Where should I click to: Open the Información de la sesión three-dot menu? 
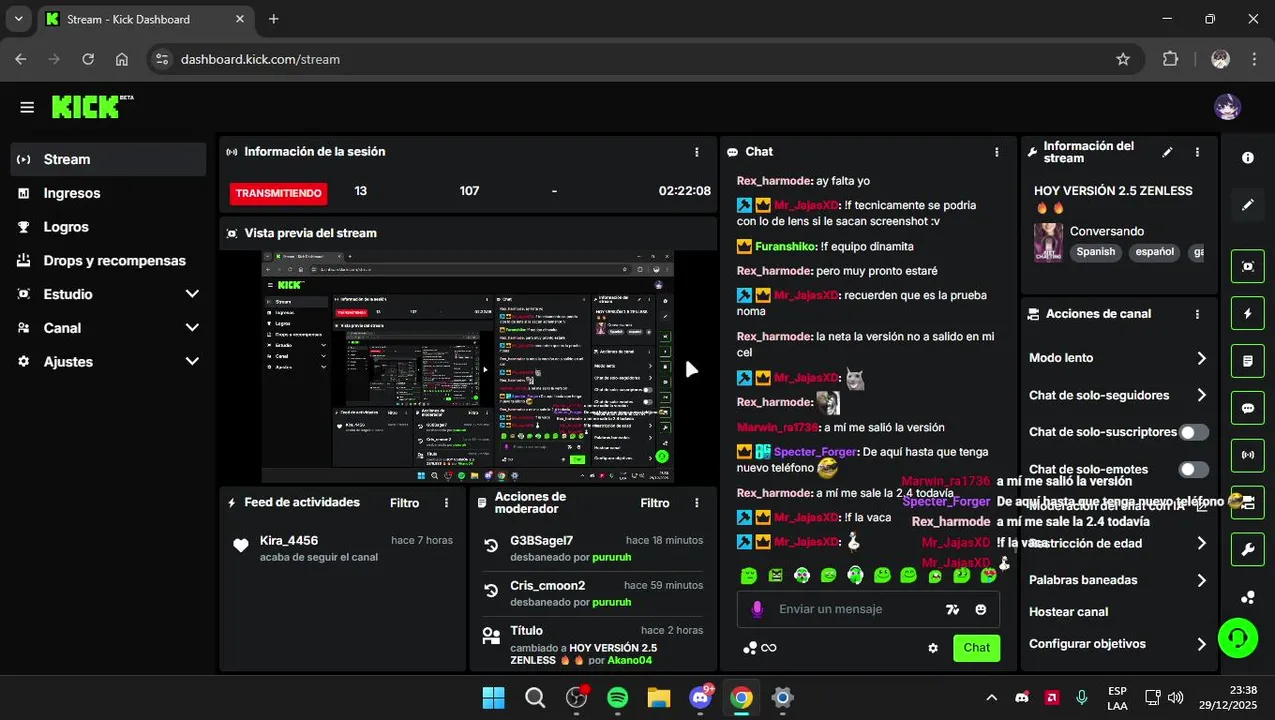(697, 152)
